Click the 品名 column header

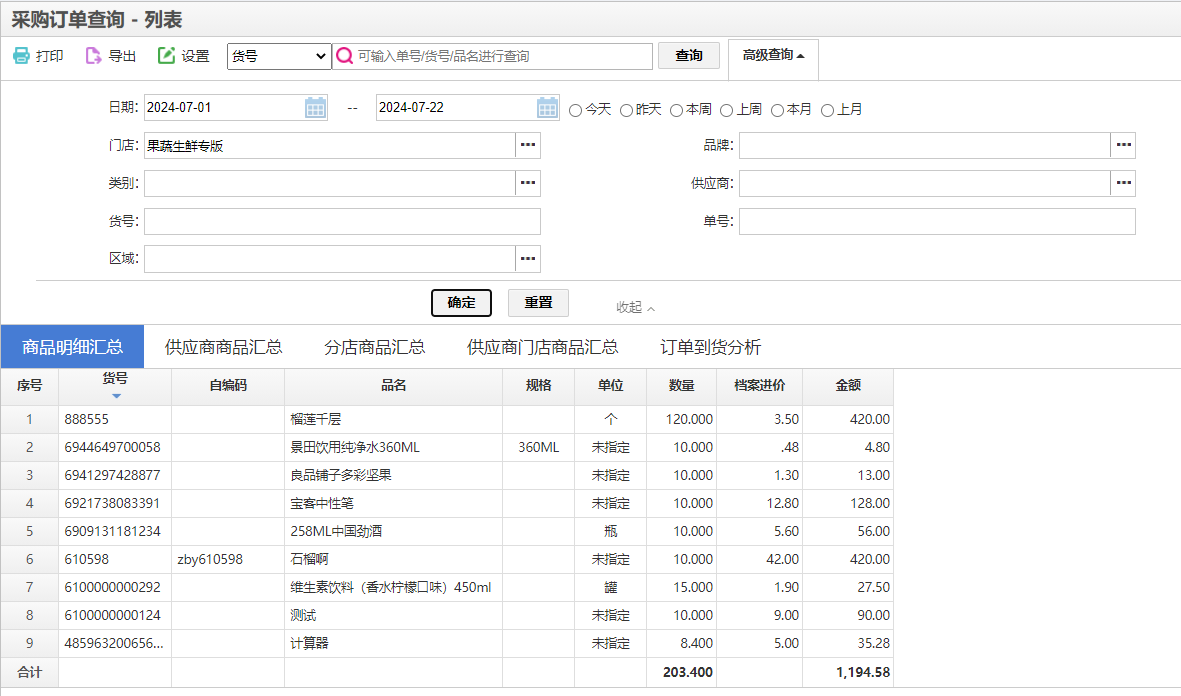coord(393,386)
